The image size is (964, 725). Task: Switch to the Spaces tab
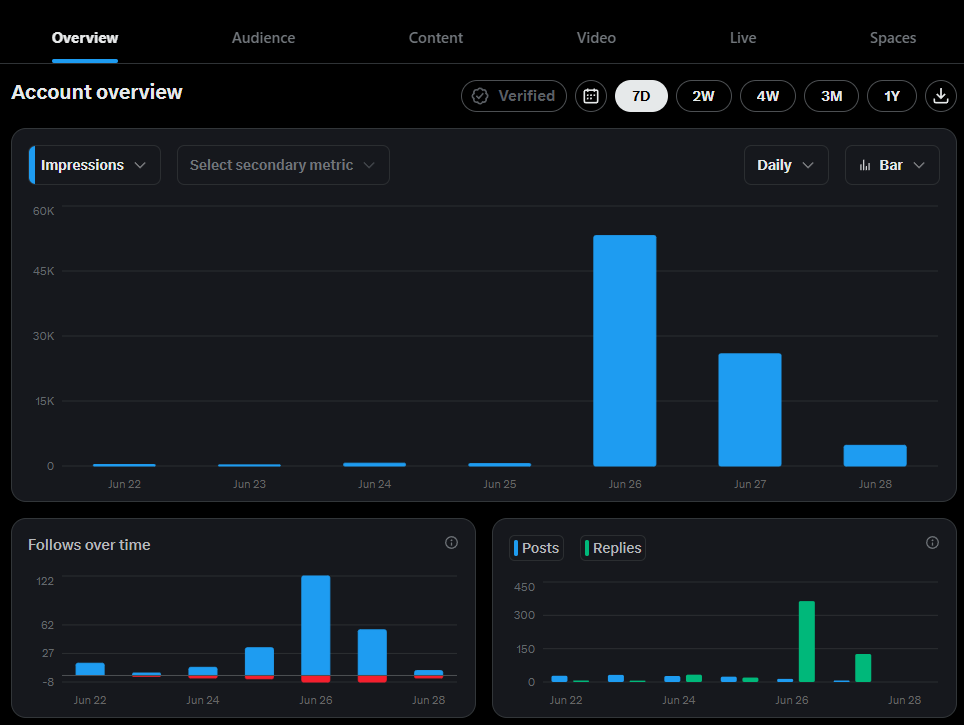coord(893,38)
